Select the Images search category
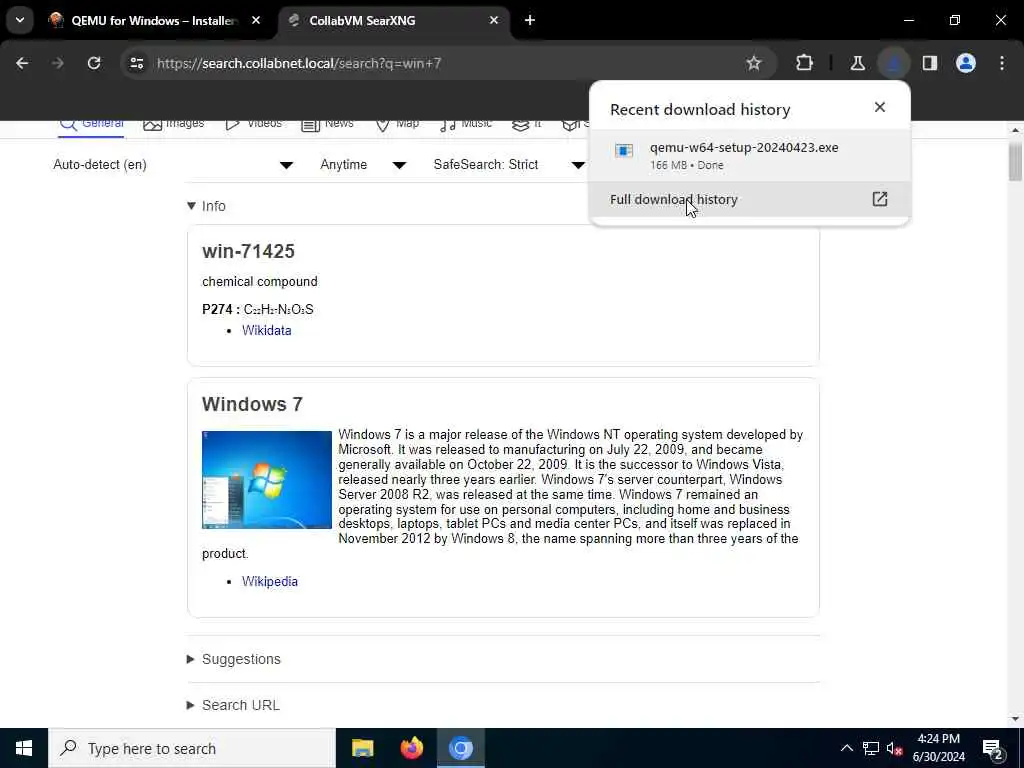Image resolution: width=1024 pixels, height=768 pixels. 174,123
